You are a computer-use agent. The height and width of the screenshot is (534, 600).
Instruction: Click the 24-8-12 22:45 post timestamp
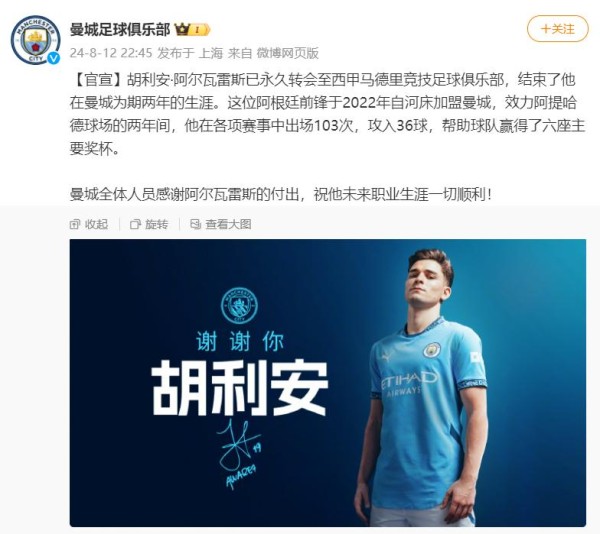111,53
